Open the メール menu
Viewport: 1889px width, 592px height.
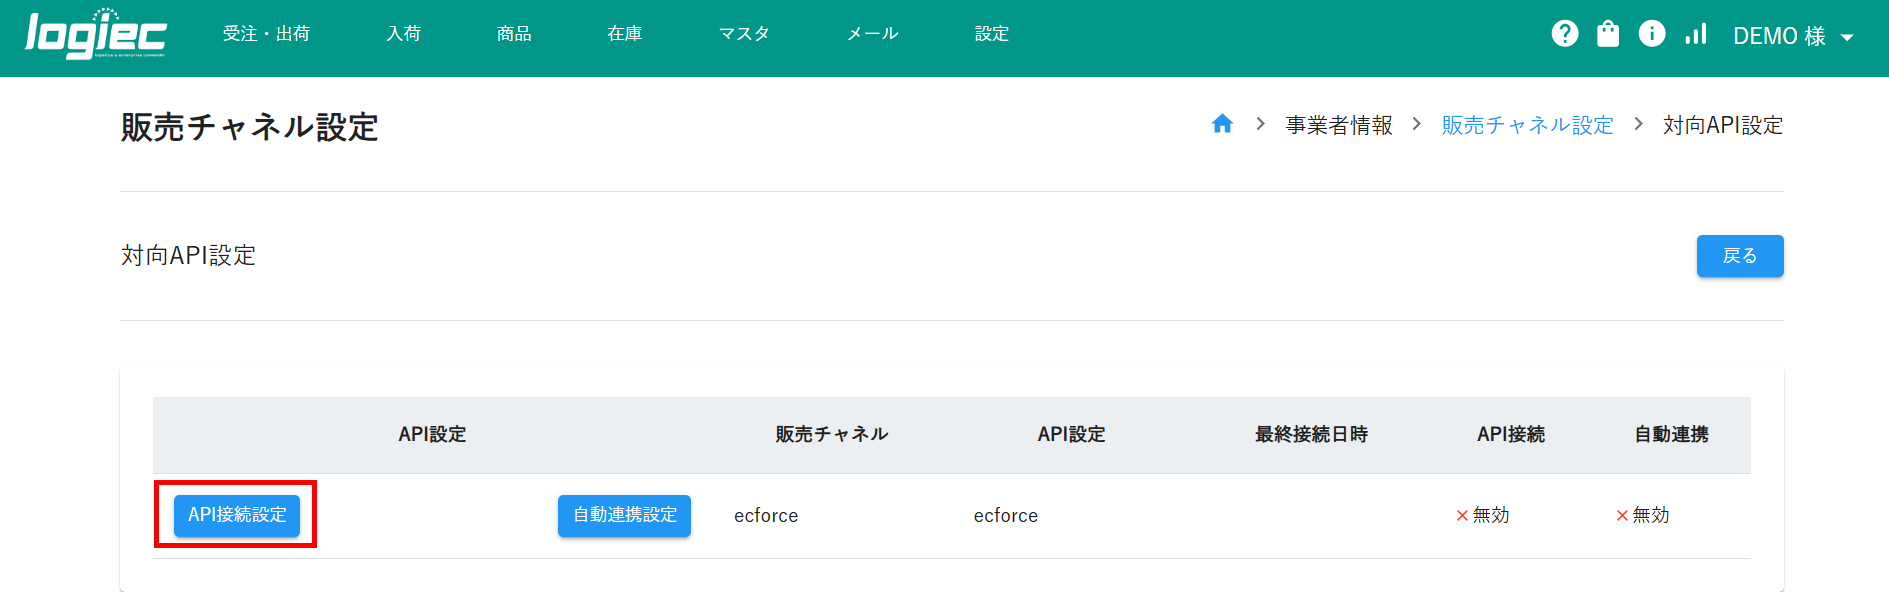[872, 34]
